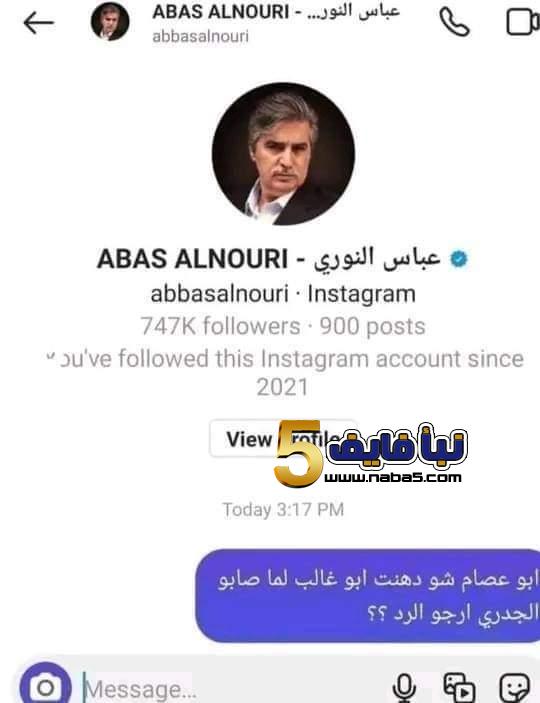This screenshot has width=540, height=703.
Task: Tap the back arrow icon
Action: [39, 23]
